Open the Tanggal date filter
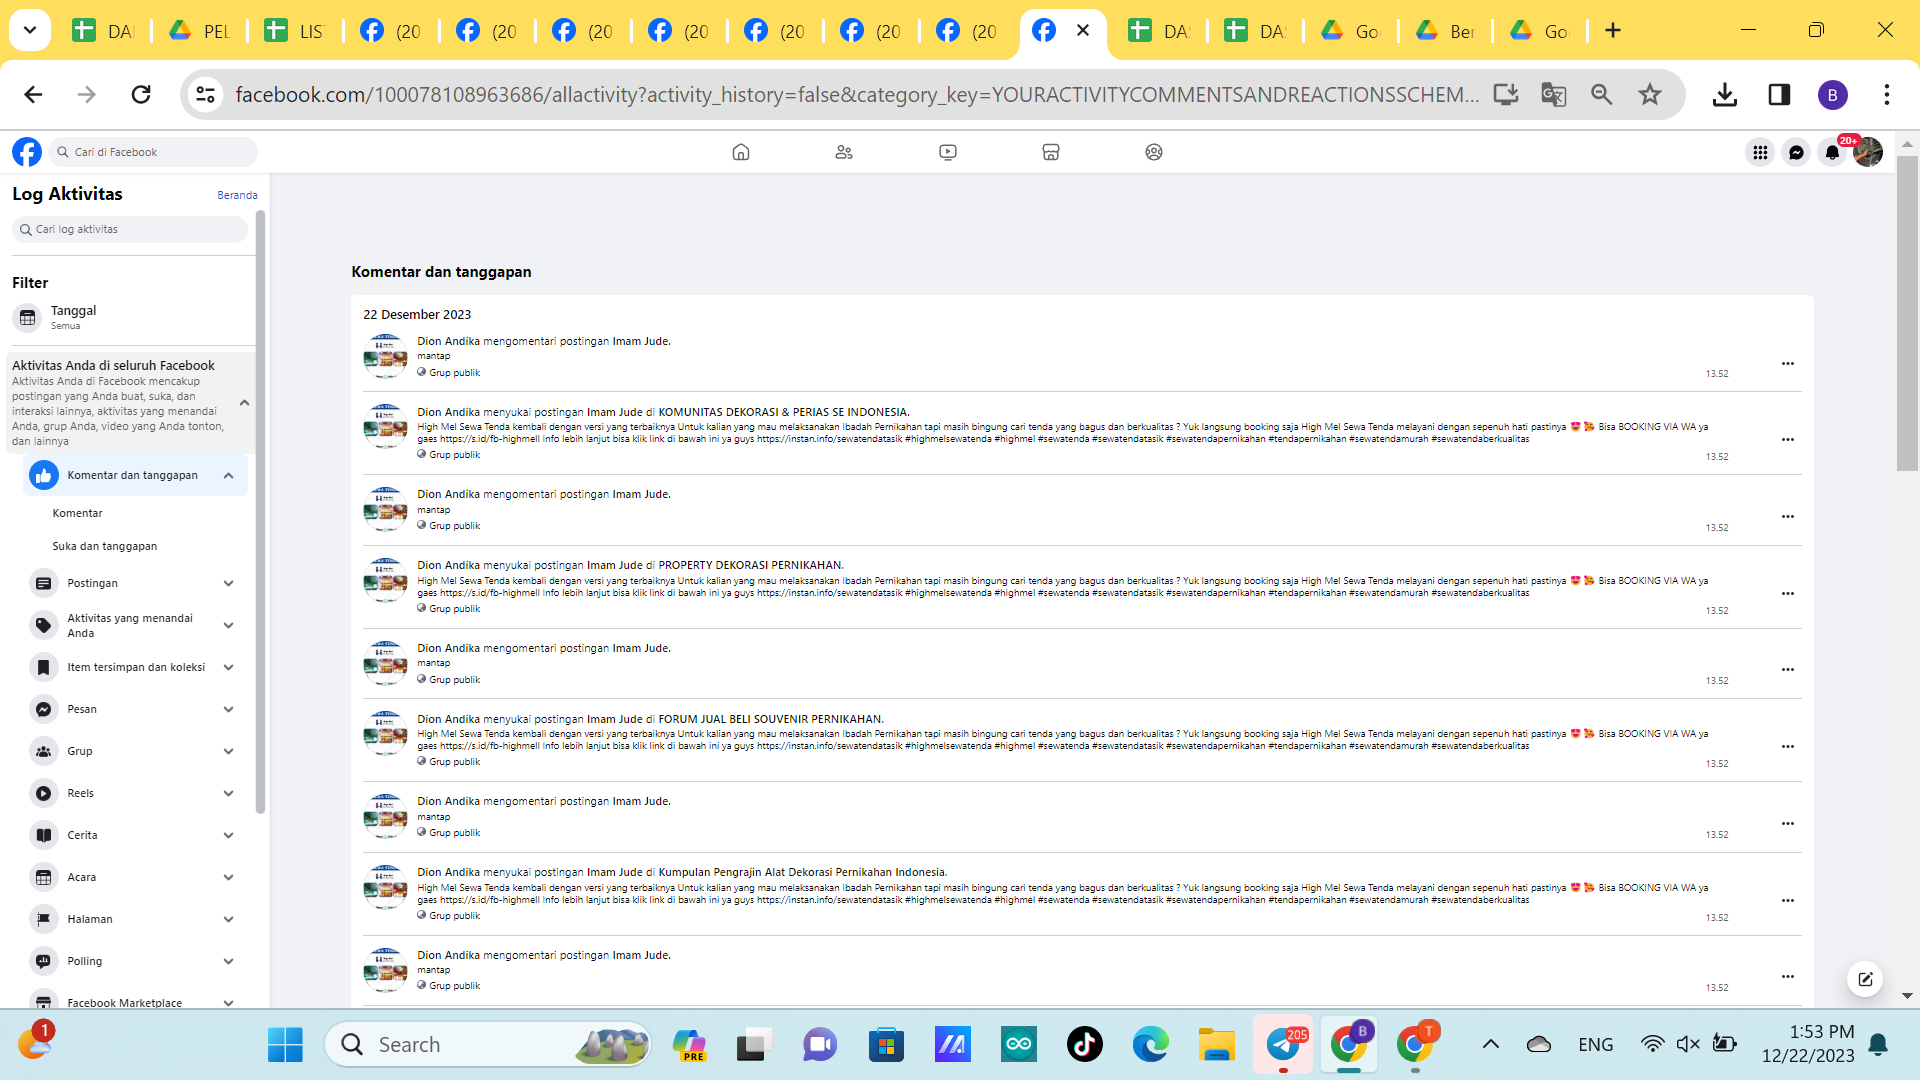 point(74,317)
